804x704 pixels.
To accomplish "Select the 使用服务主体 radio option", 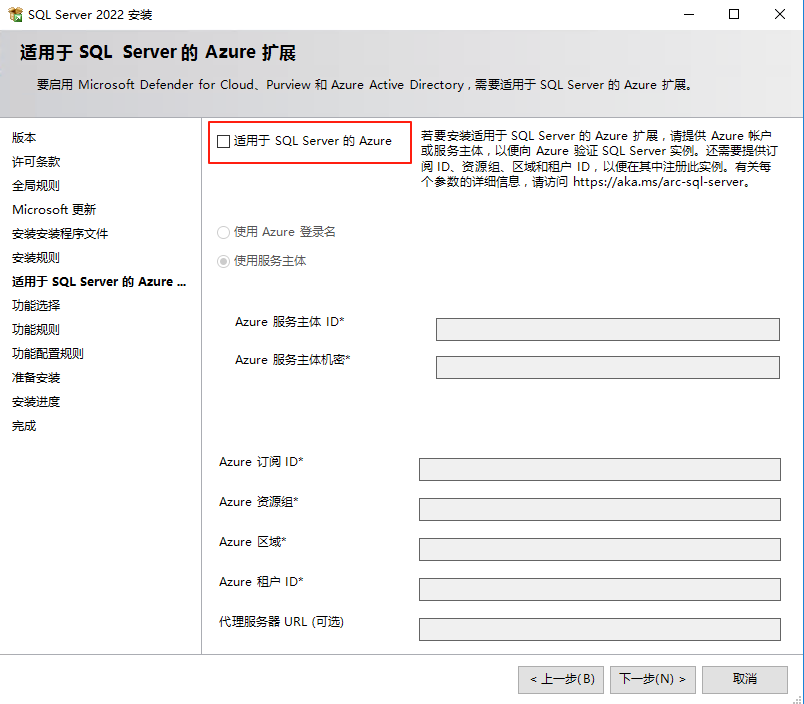I will pos(223,261).
